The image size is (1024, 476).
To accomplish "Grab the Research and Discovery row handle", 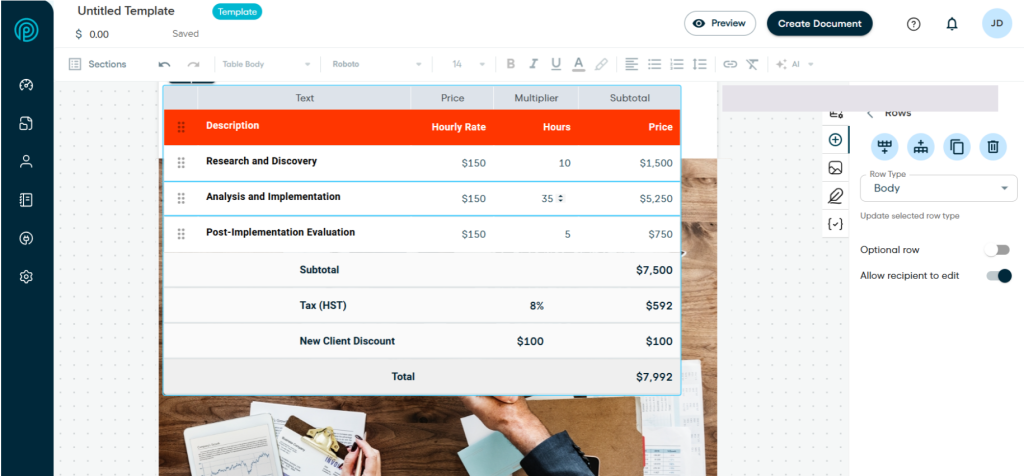I will coord(181,163).
